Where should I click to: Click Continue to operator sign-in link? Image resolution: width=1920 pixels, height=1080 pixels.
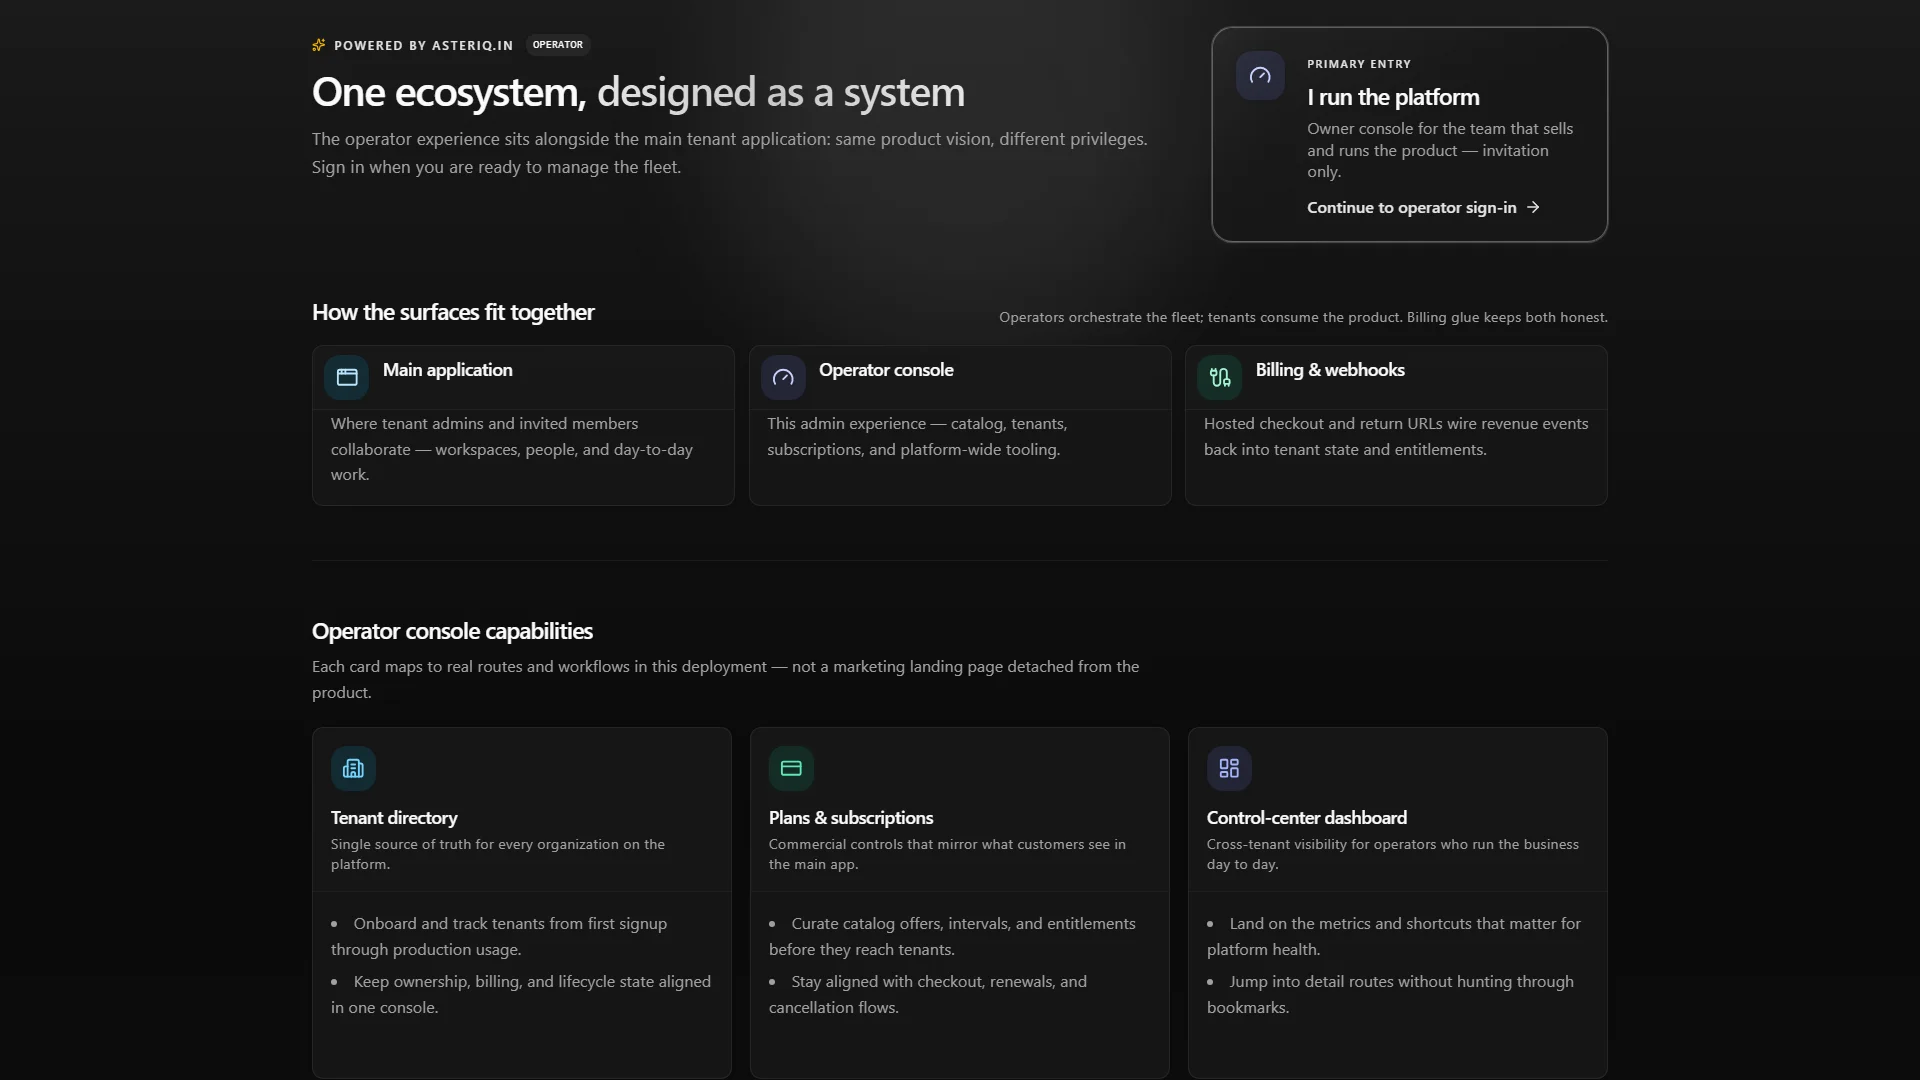[x=1423, y=207]
